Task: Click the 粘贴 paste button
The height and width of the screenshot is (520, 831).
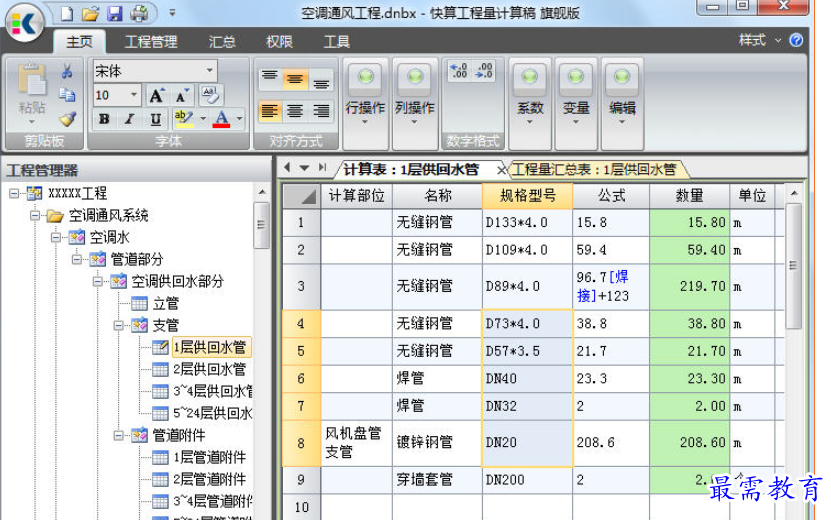Action: tap(32, 94)
